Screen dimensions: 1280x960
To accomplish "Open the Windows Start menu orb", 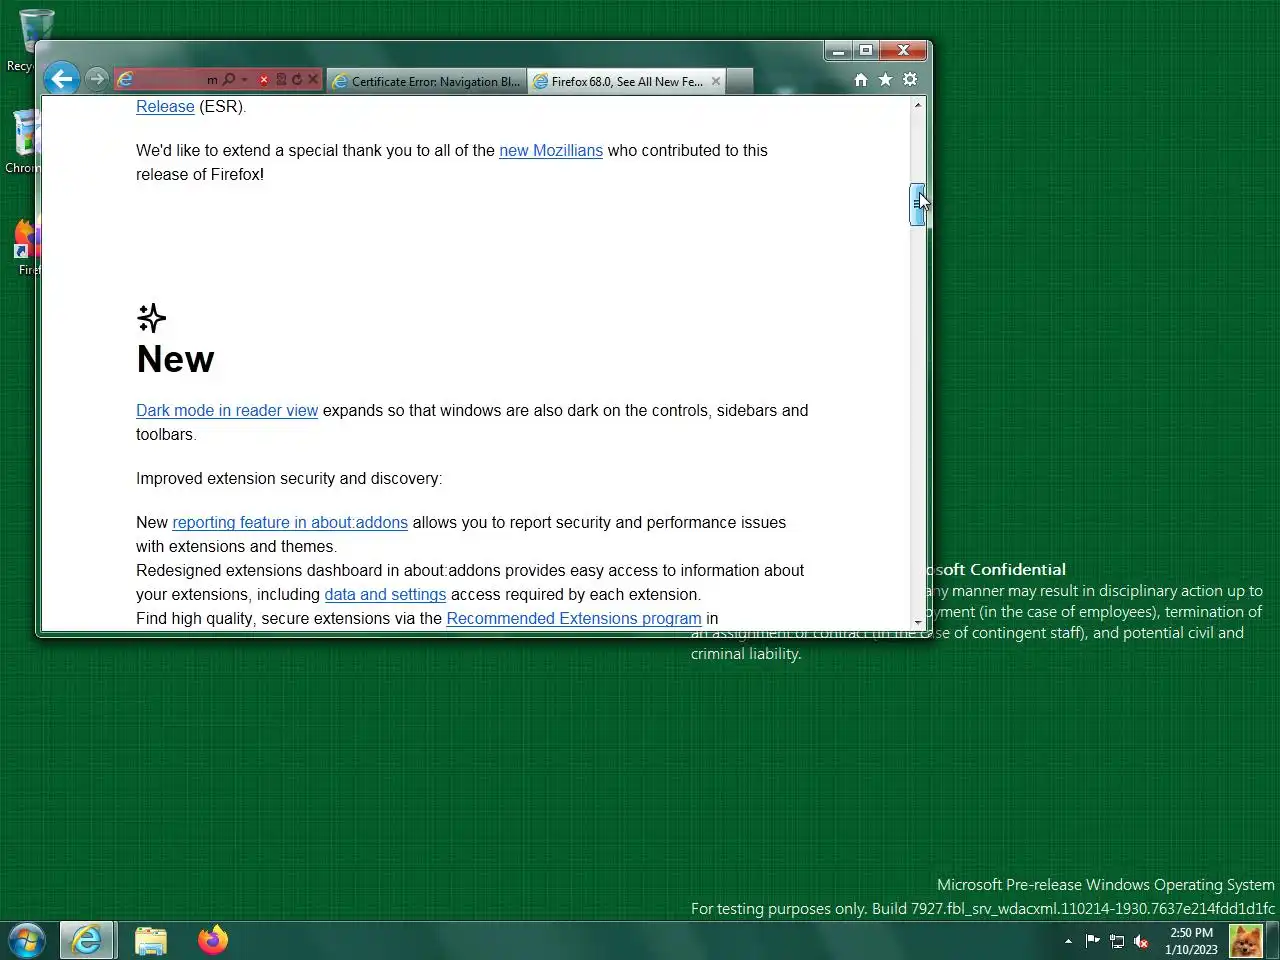I will [27, 940].
